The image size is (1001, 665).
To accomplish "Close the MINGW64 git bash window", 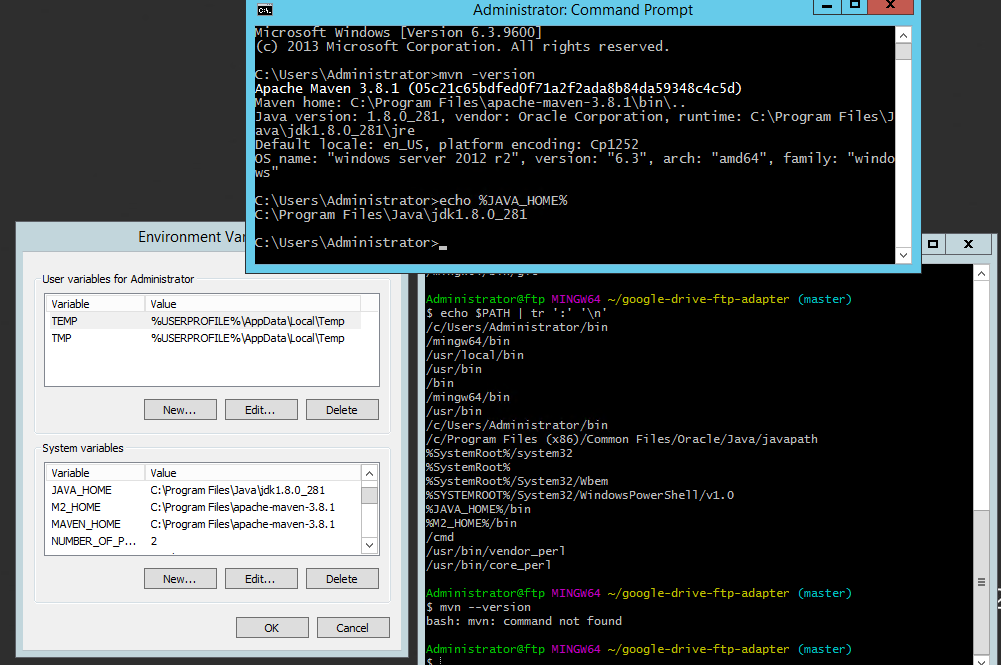I will click(968, 244).
